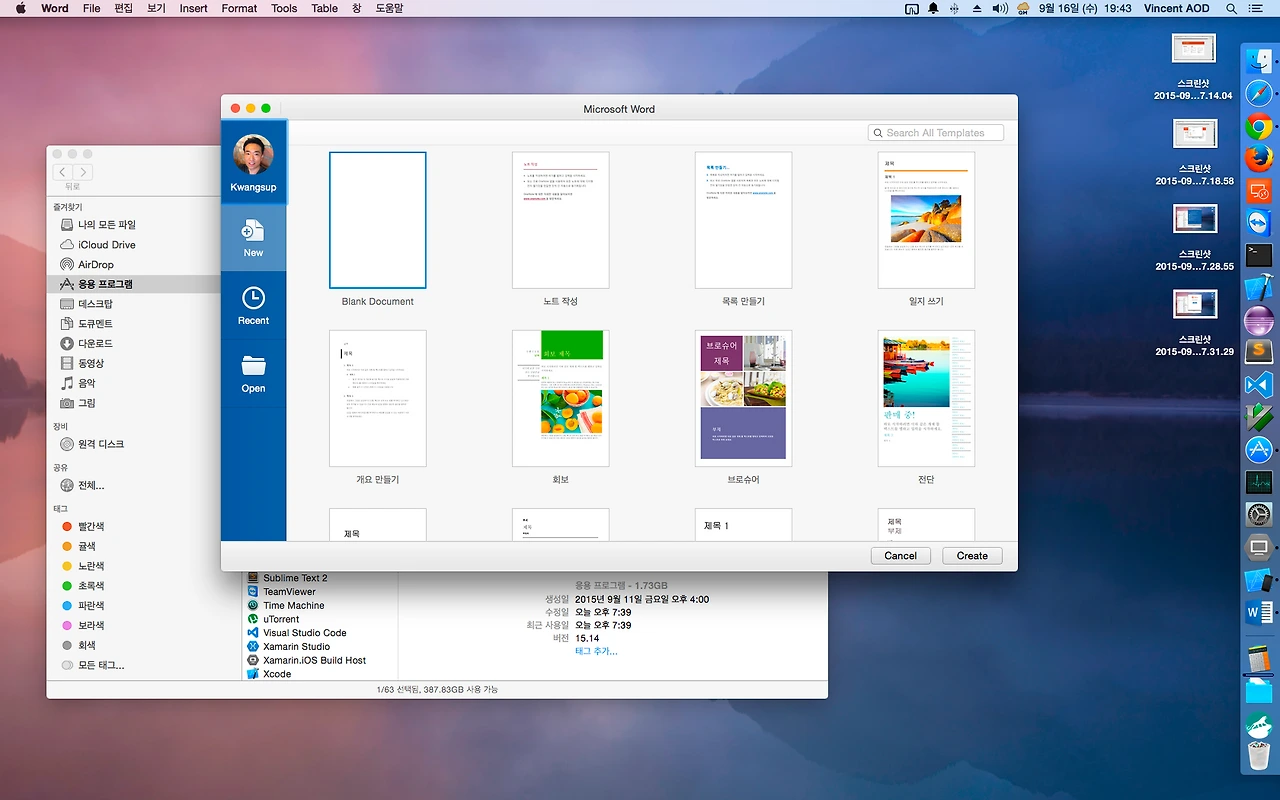This screenshot has height=800, width=1280.
Task: Select 응용 프로그램 in Finder sidebar
Action: tap(133, 284)
